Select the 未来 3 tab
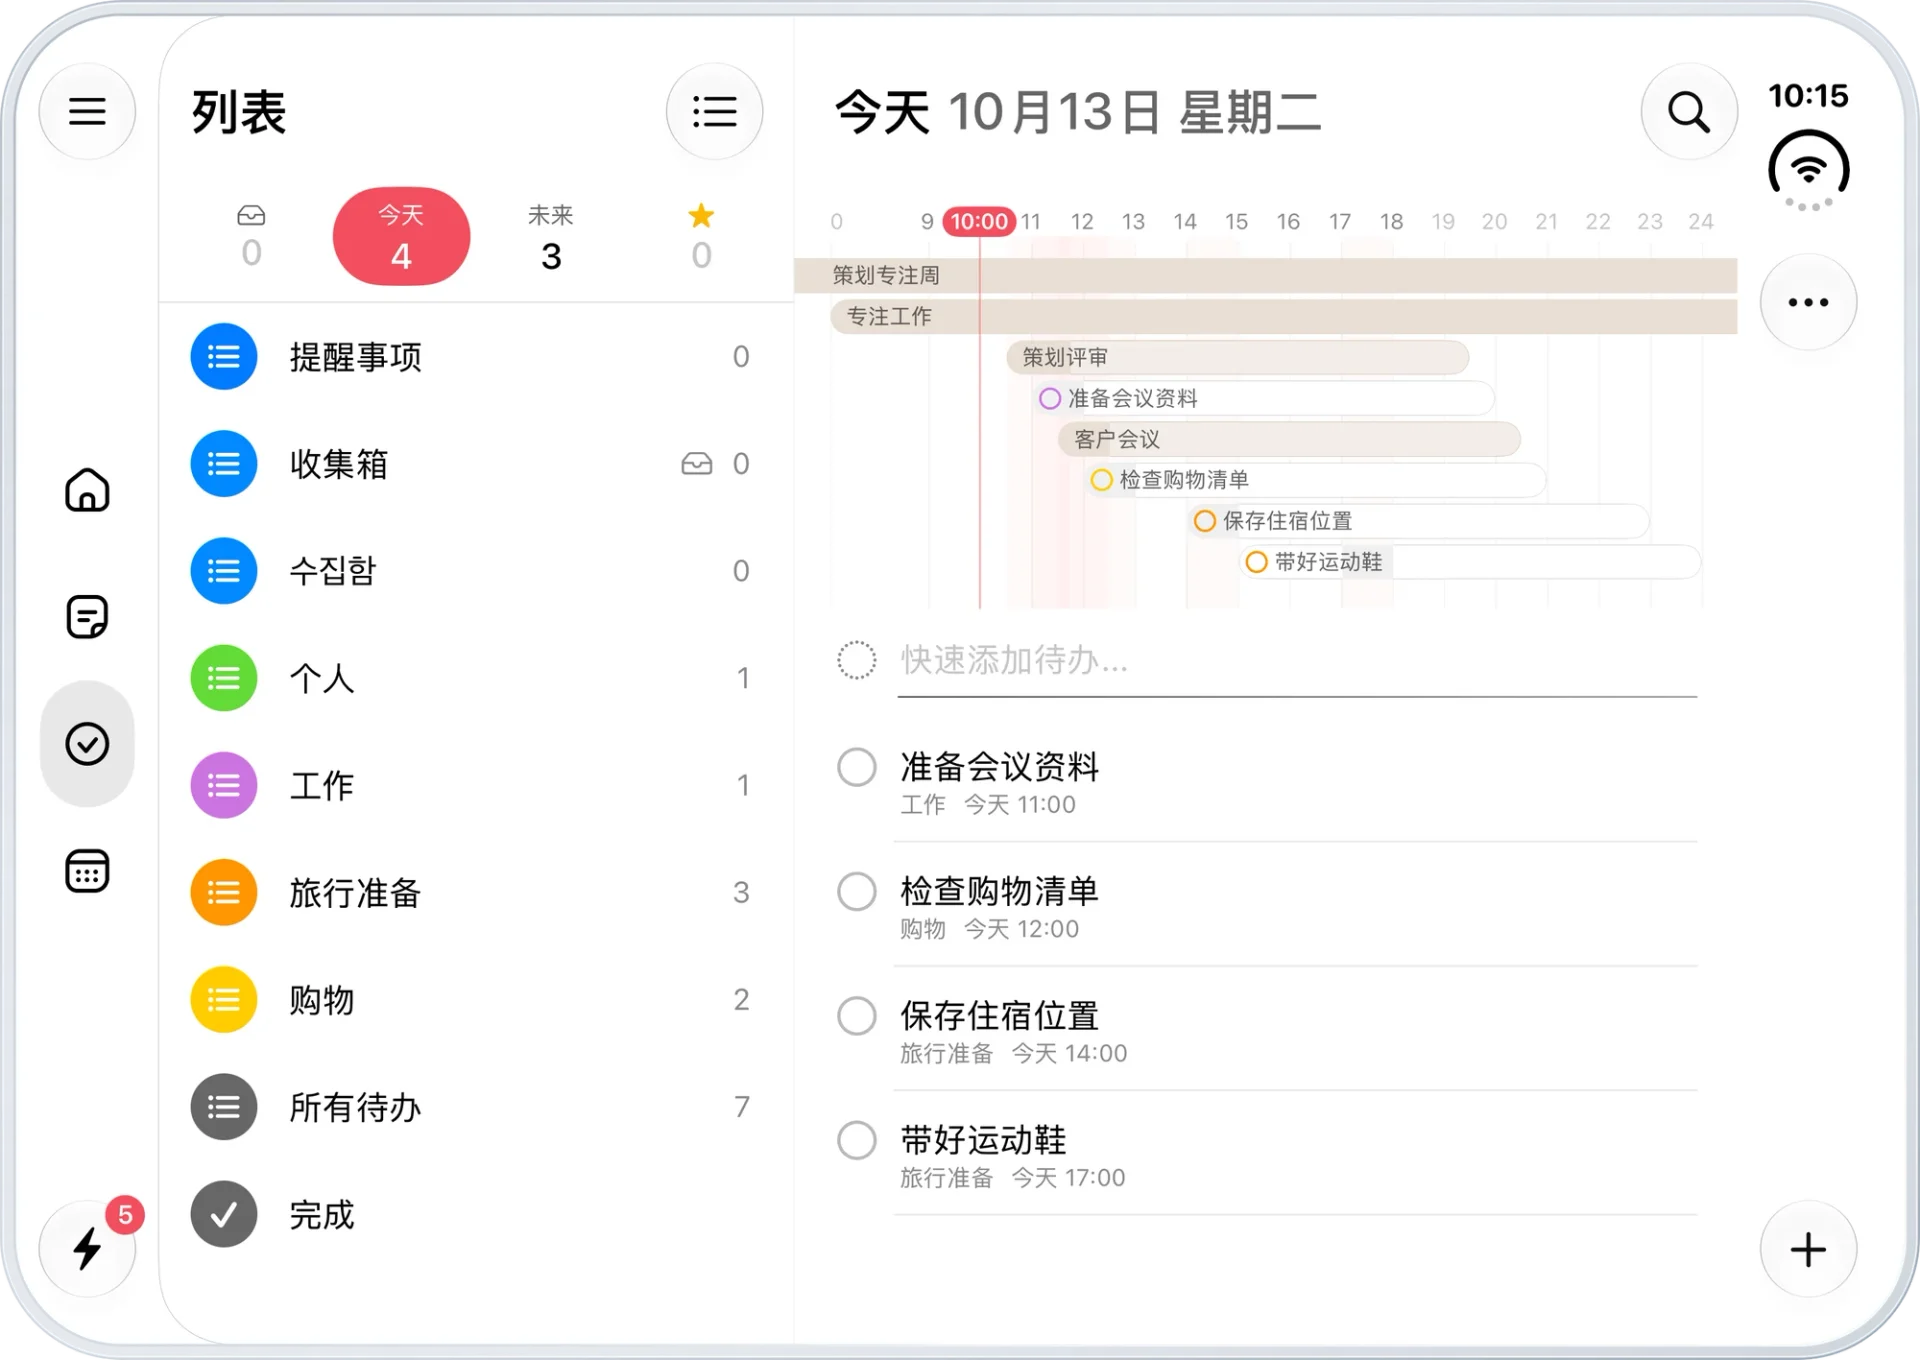The image size is (1920, 1360). 551,237
